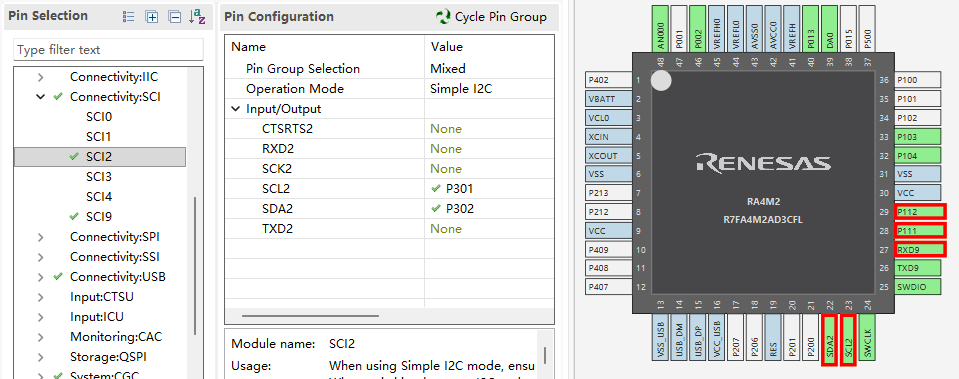Click the SWCLK pin on the chip

pyautogui.click(x=867, y=337)
